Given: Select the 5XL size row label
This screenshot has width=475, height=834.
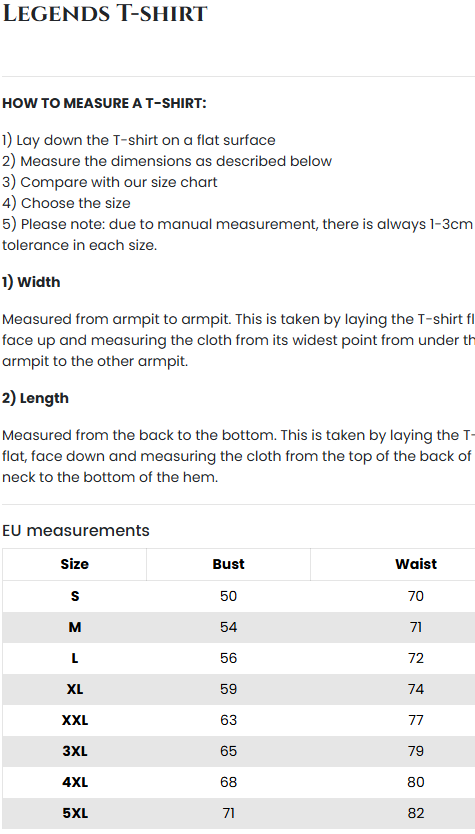Looking at the screenshot, I should click(75, 813).
